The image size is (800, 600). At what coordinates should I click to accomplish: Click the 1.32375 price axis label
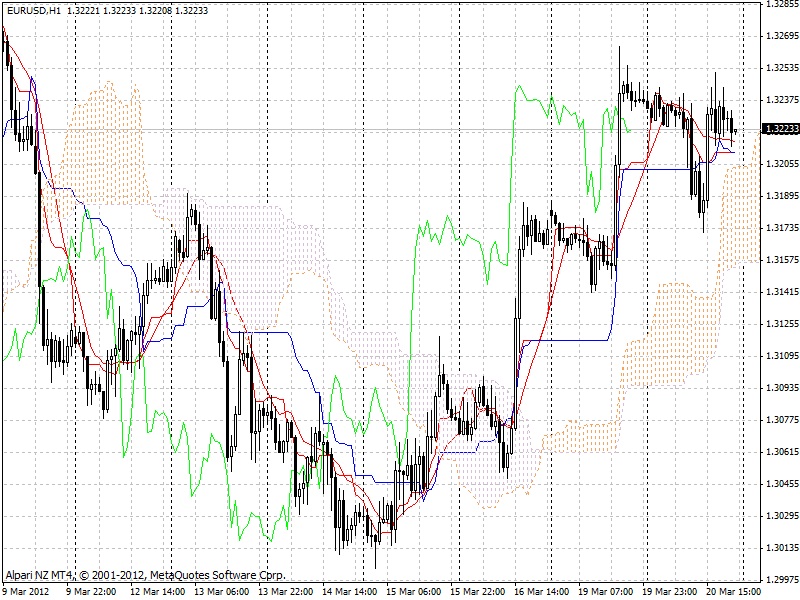coord(779,100)
